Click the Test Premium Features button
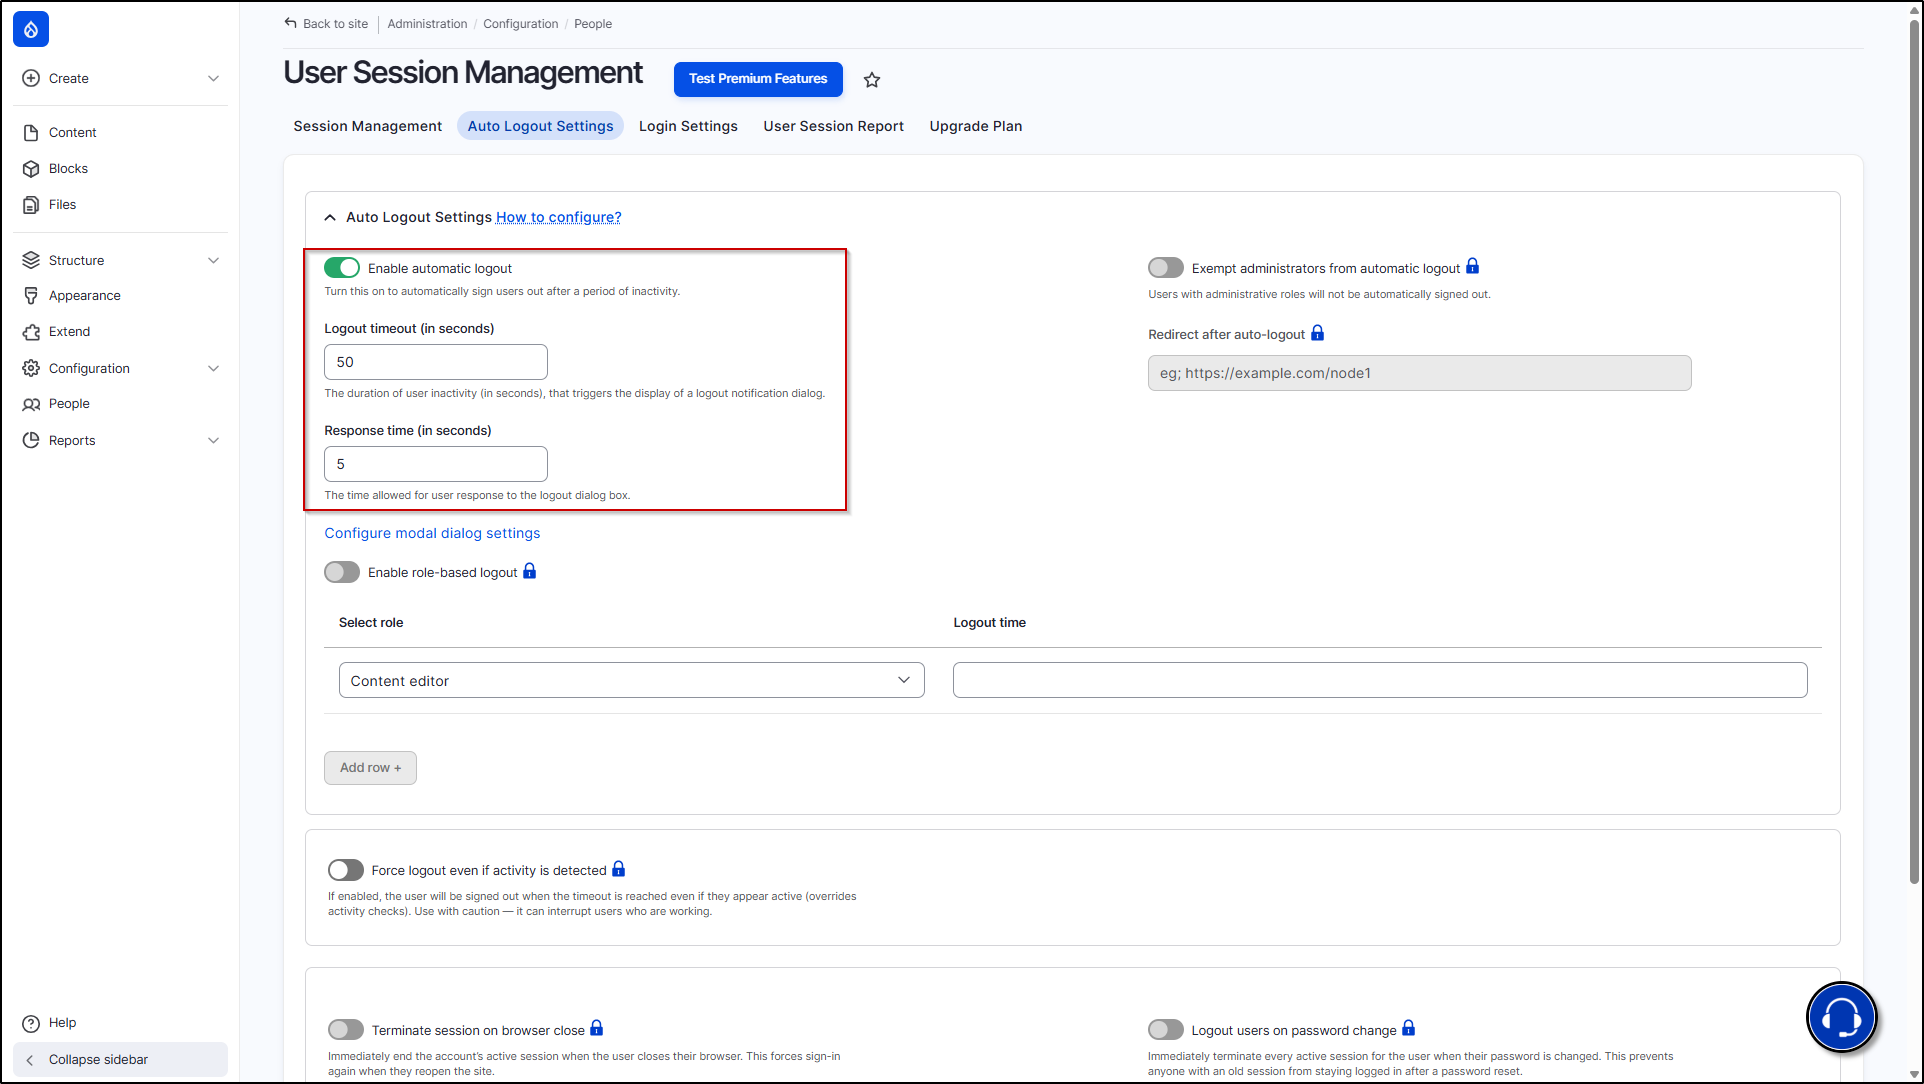1924x1084 pixels. point(758,79)
